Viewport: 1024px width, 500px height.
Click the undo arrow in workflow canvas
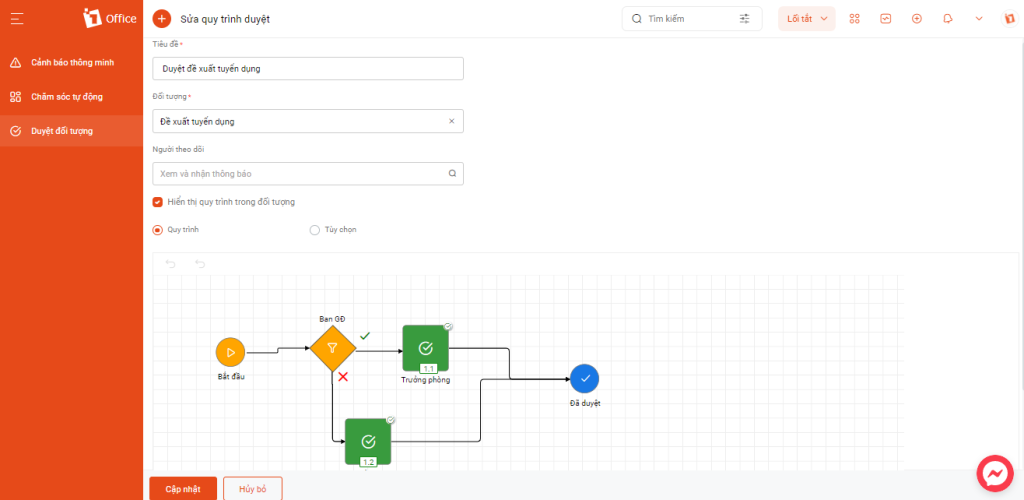[171, 264]
